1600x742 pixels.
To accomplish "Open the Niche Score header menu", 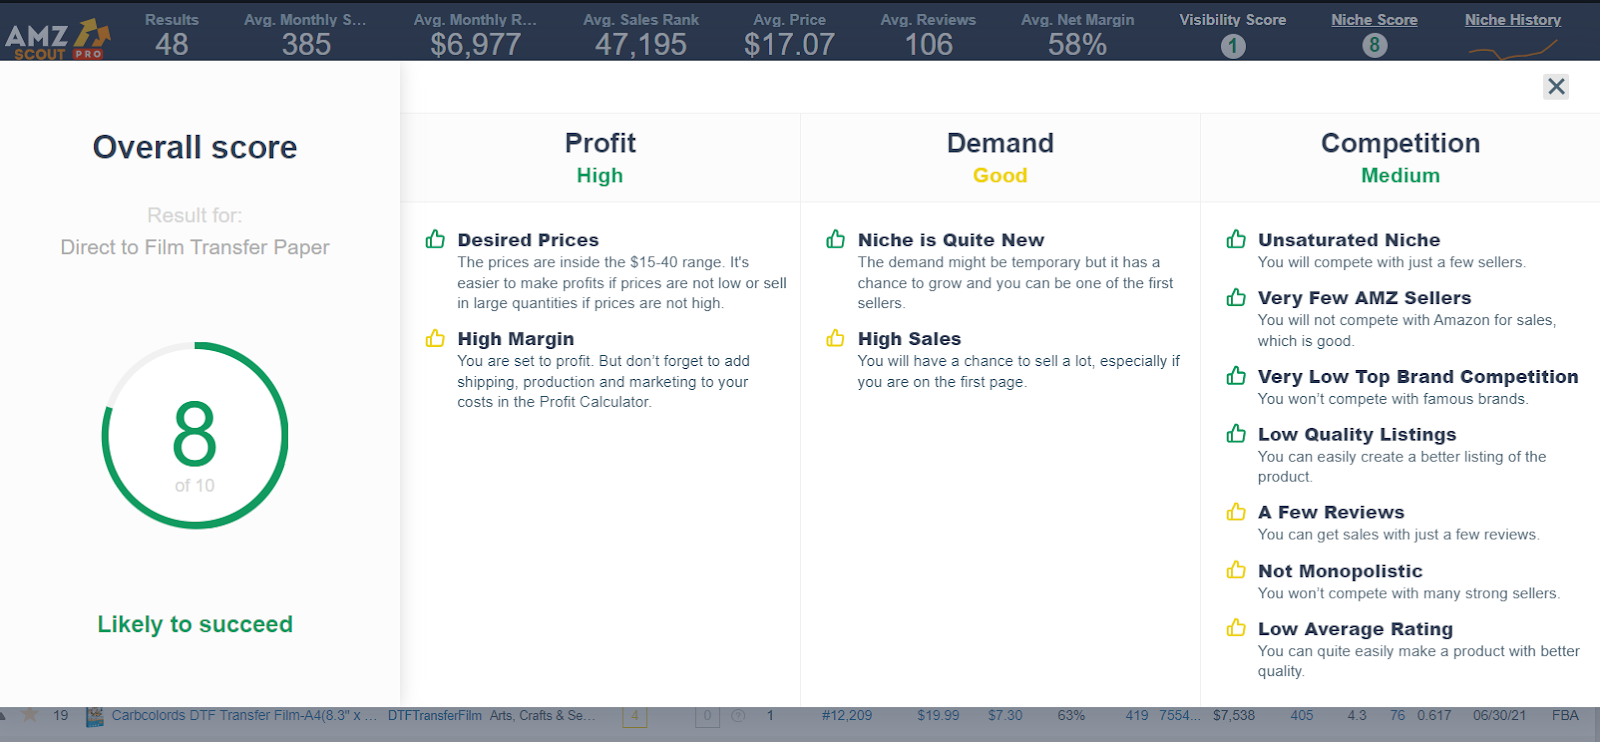I will [1374, 19].
